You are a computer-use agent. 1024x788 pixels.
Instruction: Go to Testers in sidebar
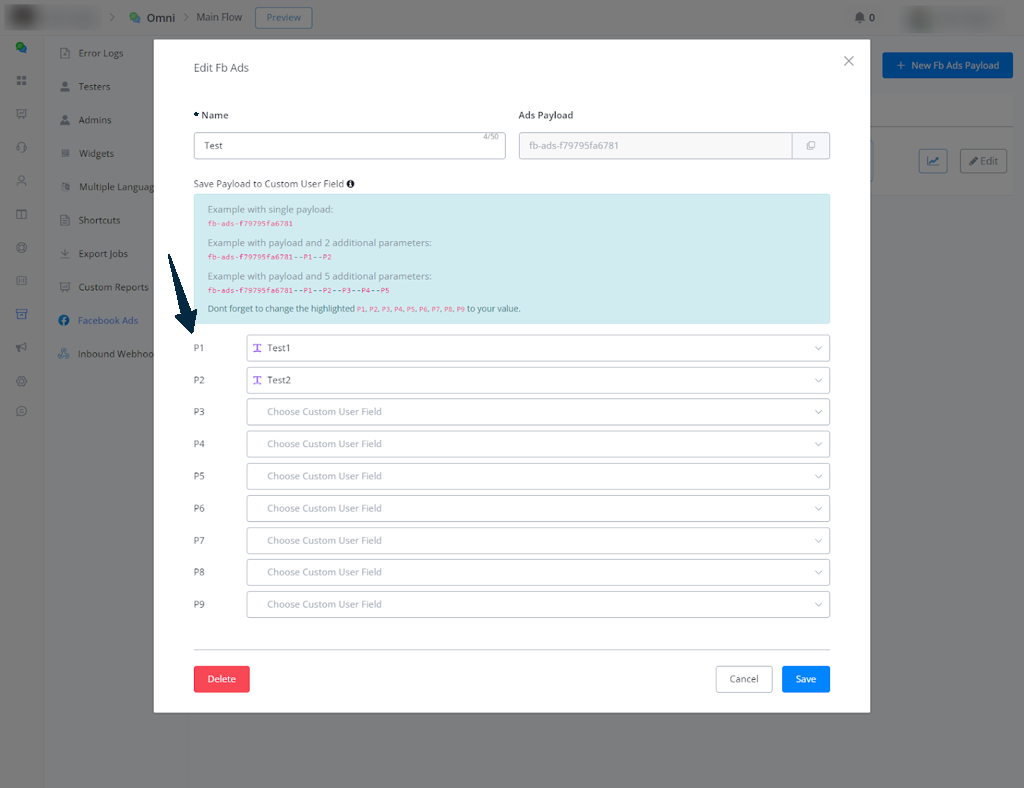point(94,87)
